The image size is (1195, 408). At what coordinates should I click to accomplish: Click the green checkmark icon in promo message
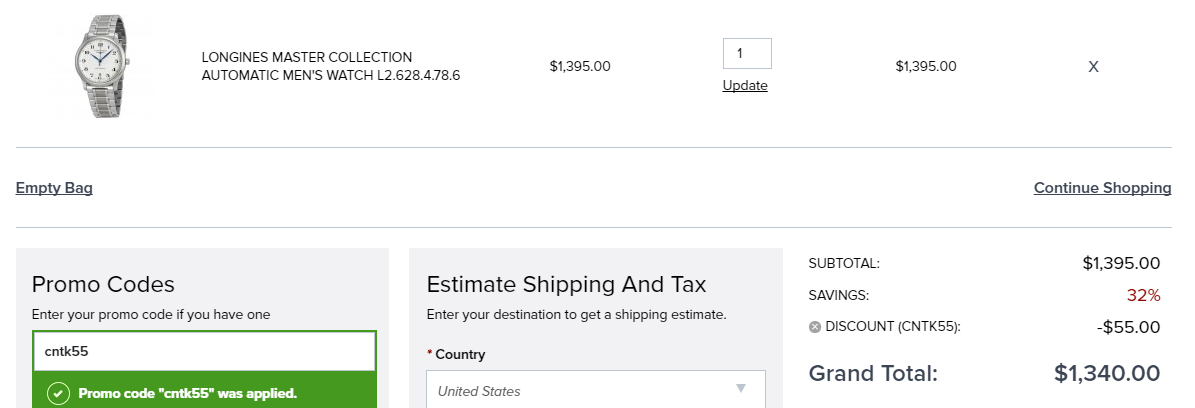pos(59,394)
